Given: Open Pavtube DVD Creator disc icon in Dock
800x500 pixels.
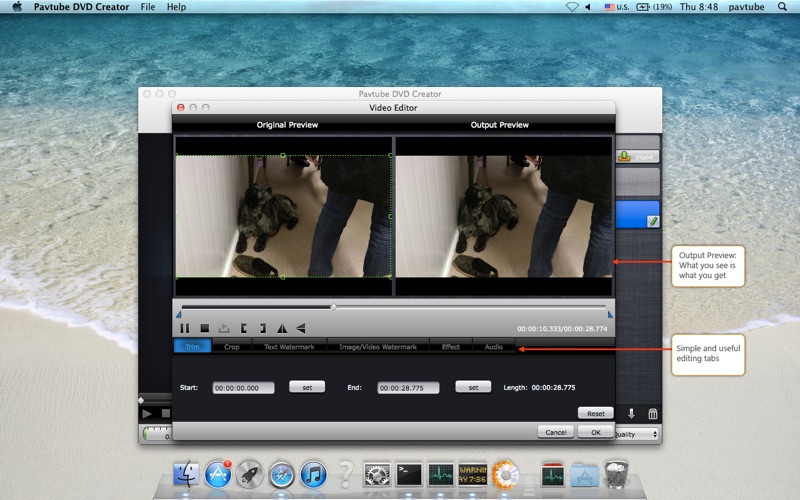Looking at the screenshot, I should tap(505, 474).
